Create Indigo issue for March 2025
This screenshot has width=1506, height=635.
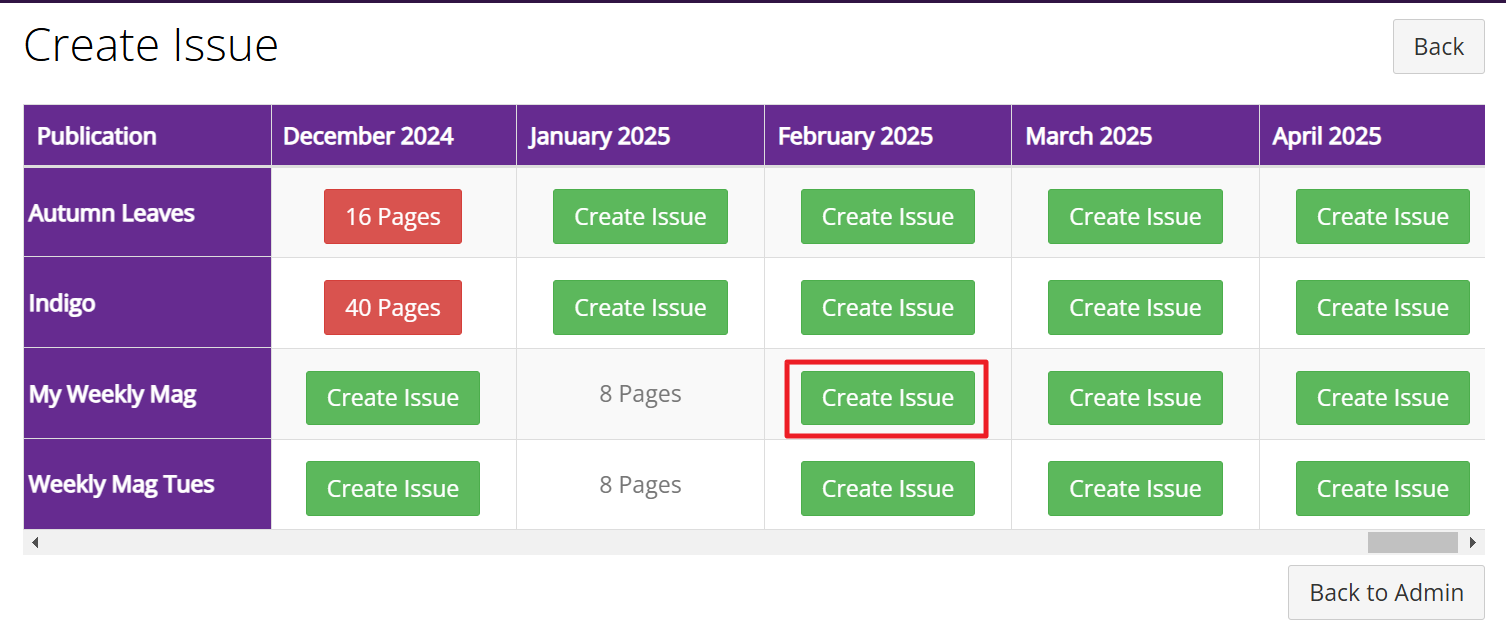(x=1135, y=307)
